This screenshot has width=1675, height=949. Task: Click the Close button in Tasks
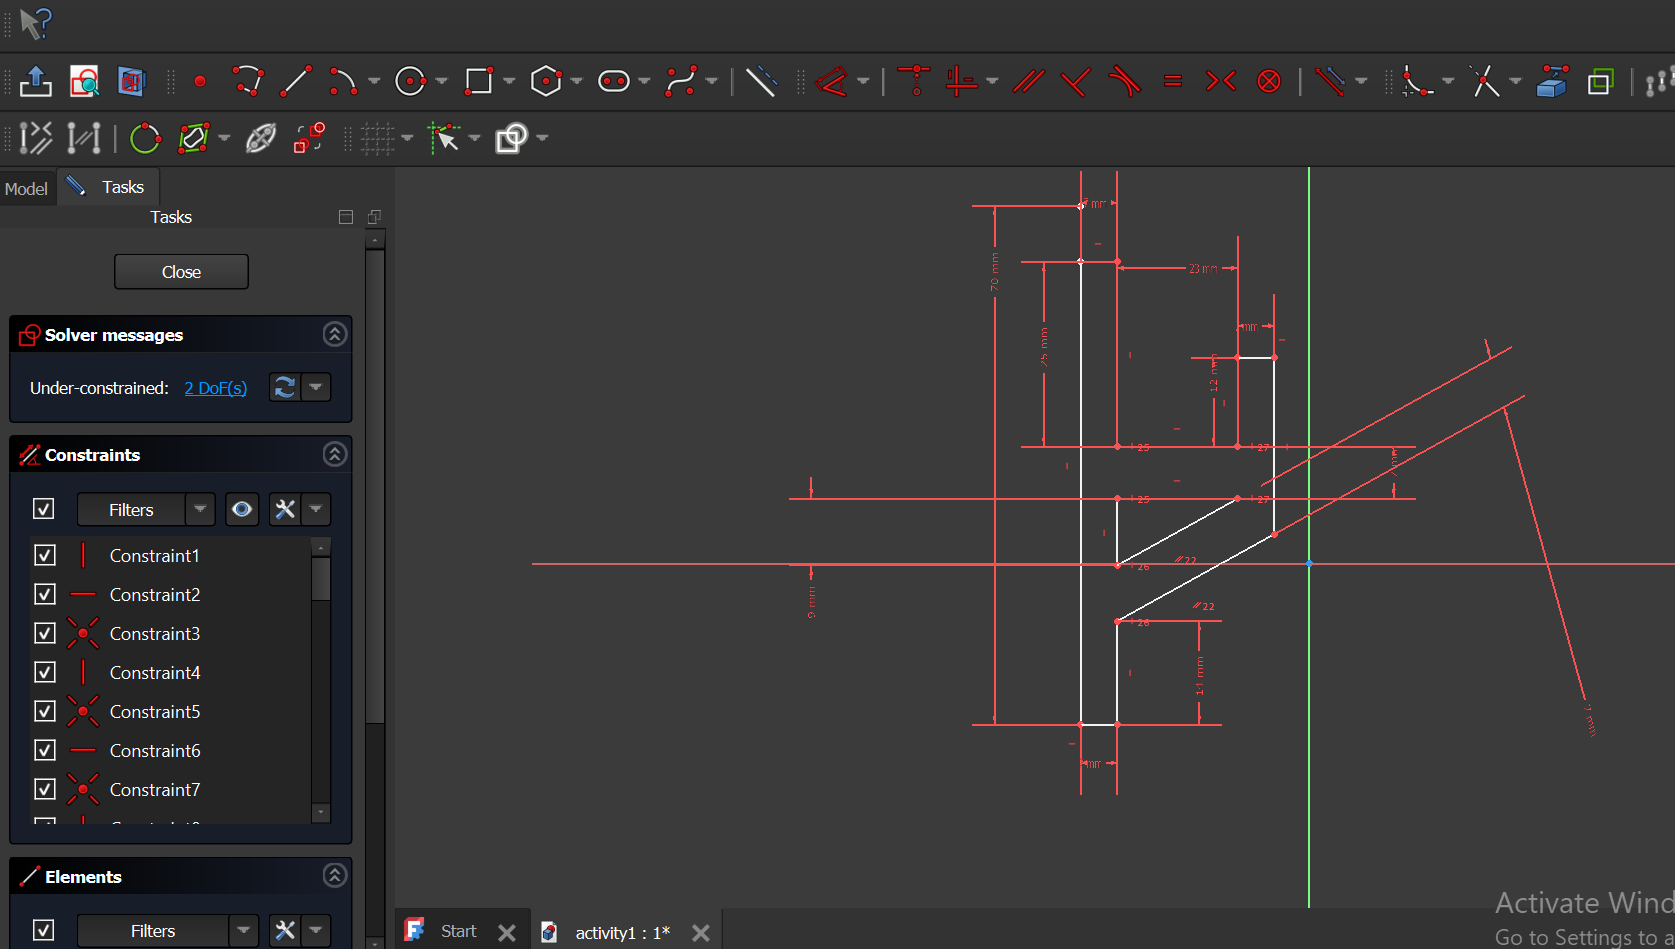point(181,272)
